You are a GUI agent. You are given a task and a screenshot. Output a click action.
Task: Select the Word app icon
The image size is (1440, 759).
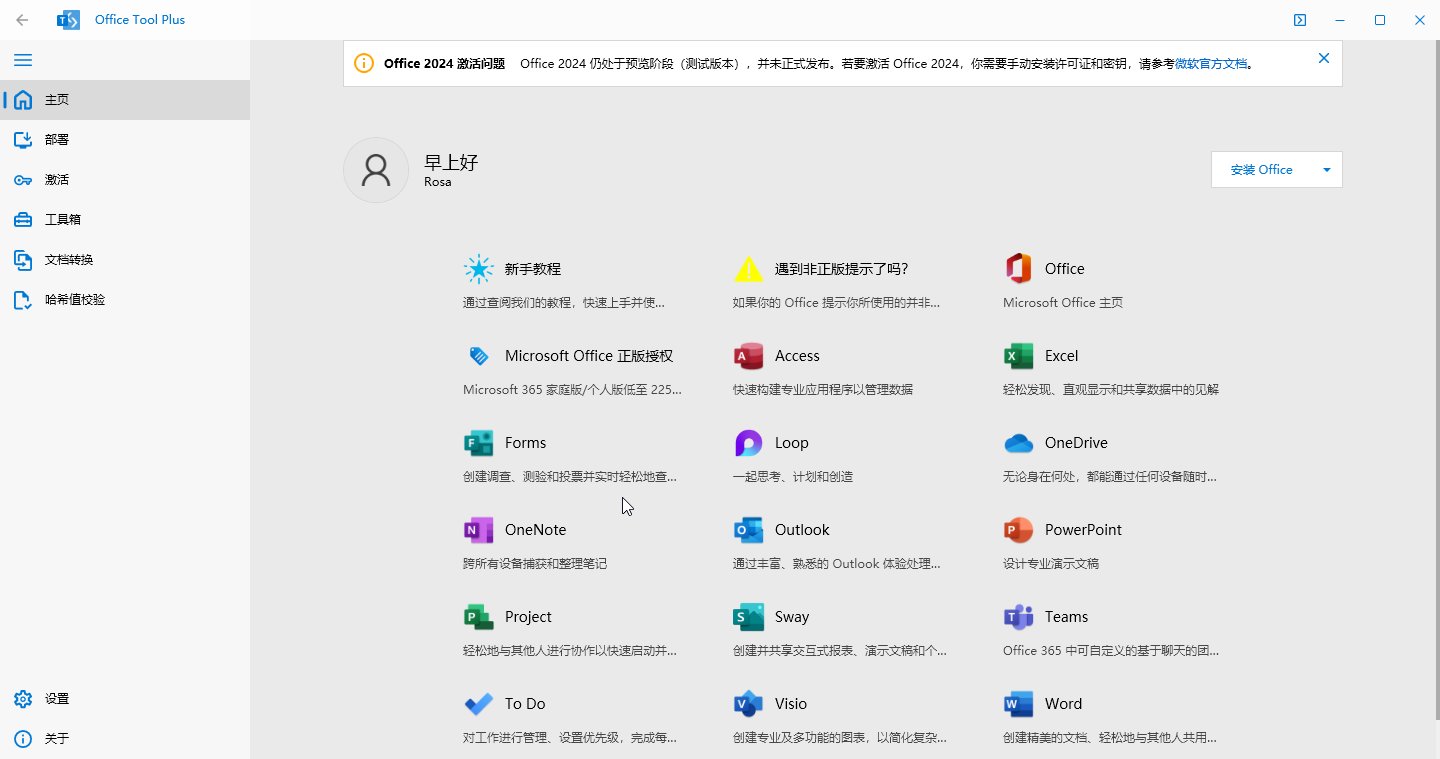[x=1018, y=704]
